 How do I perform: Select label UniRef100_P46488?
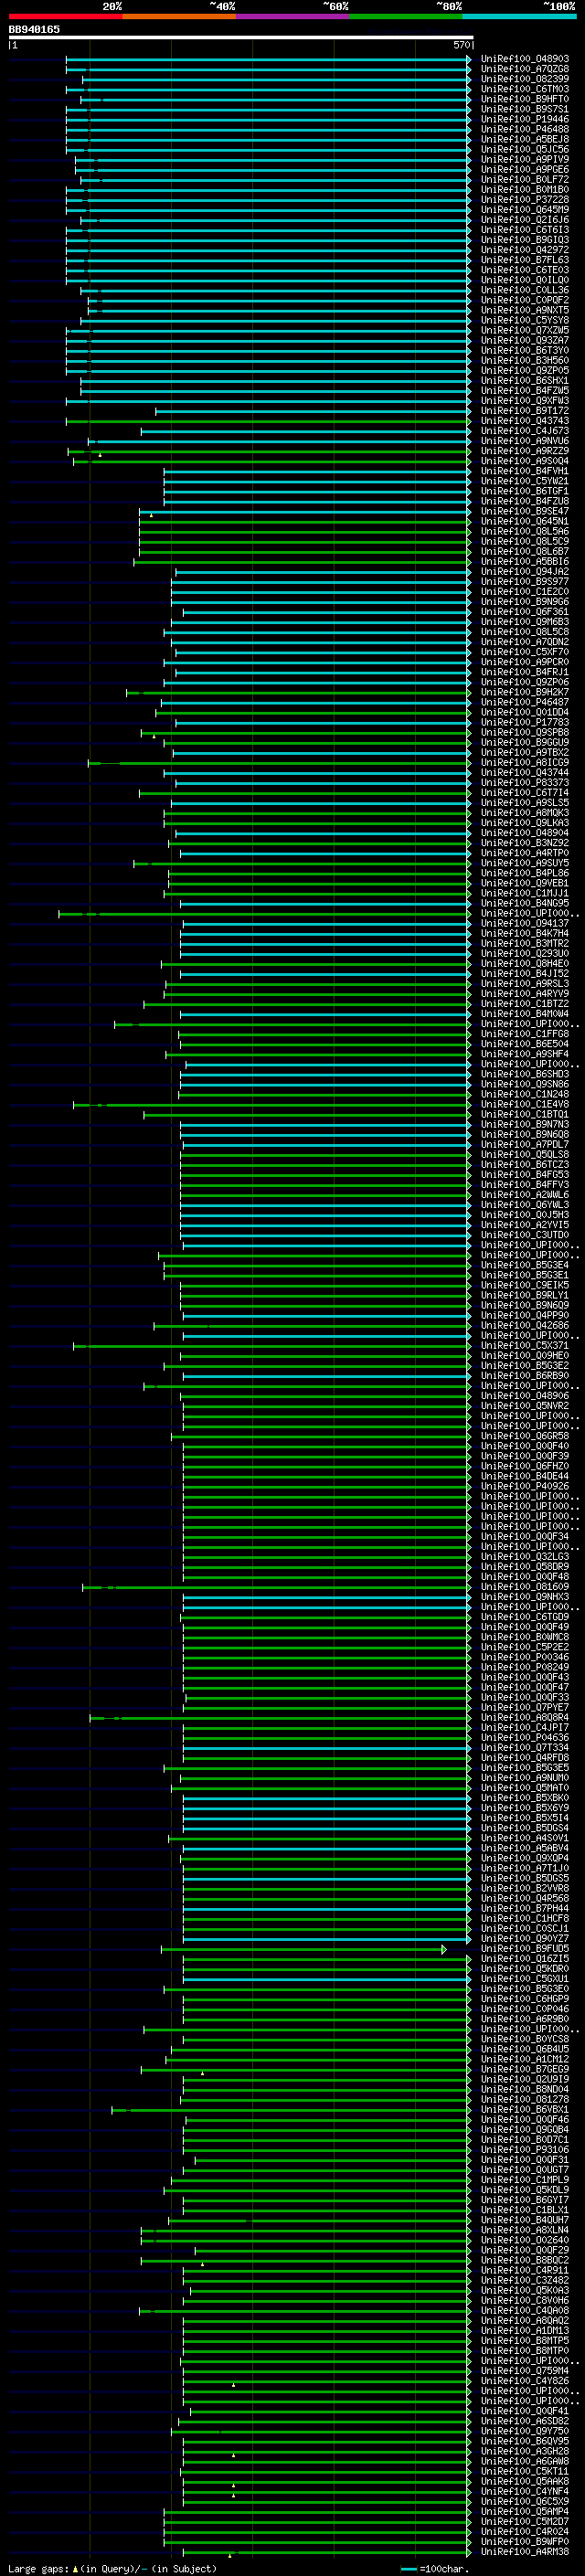(x=525, y=129)
